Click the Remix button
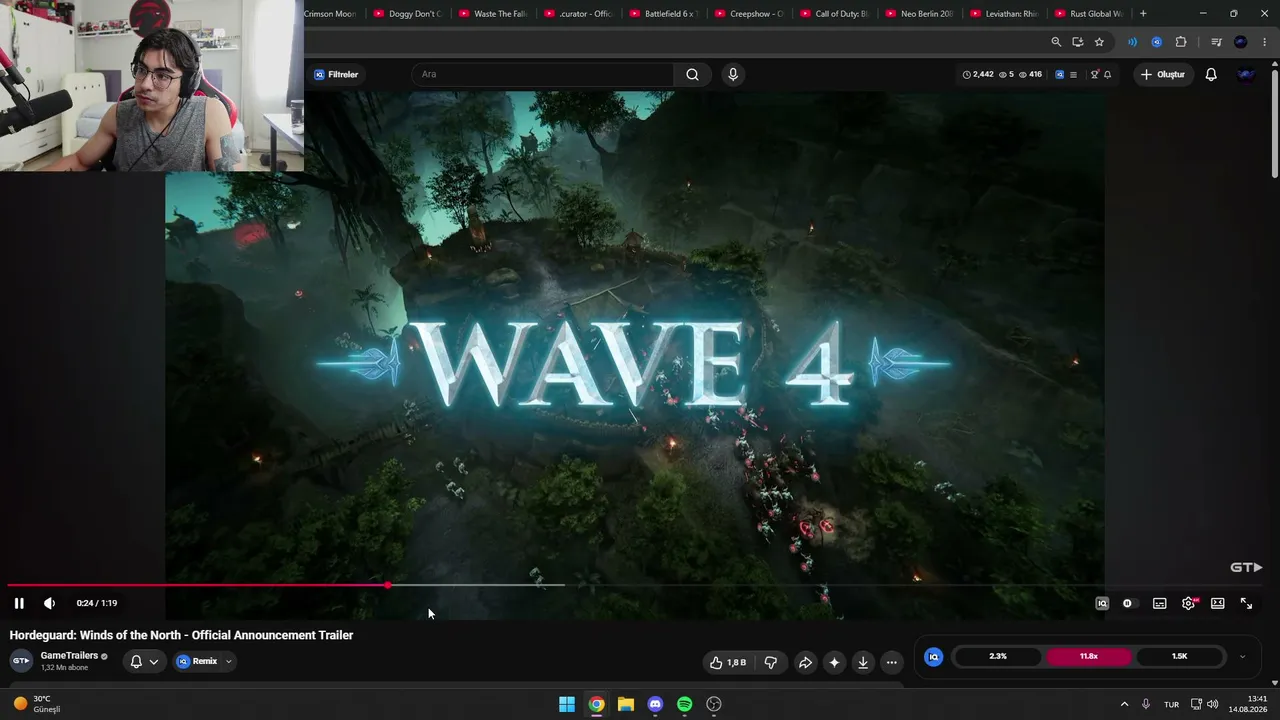The width and height of the screenshot is (1280, 720). click(197, 661)
